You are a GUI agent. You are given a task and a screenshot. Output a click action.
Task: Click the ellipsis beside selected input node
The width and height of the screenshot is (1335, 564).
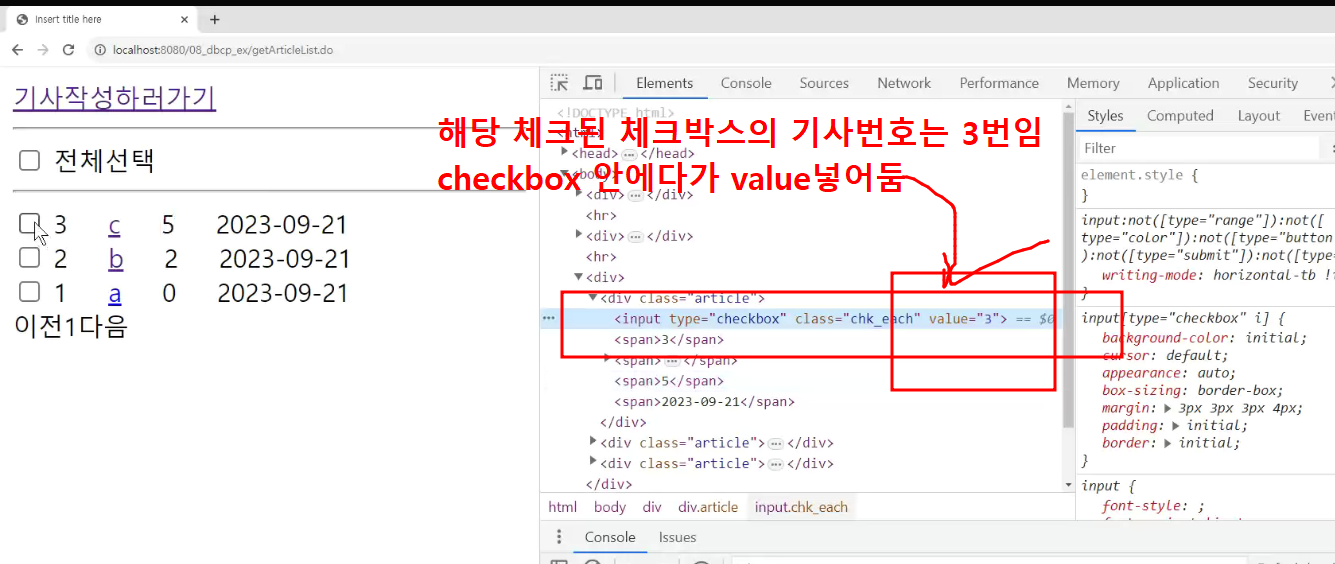[x=548, y=318]
